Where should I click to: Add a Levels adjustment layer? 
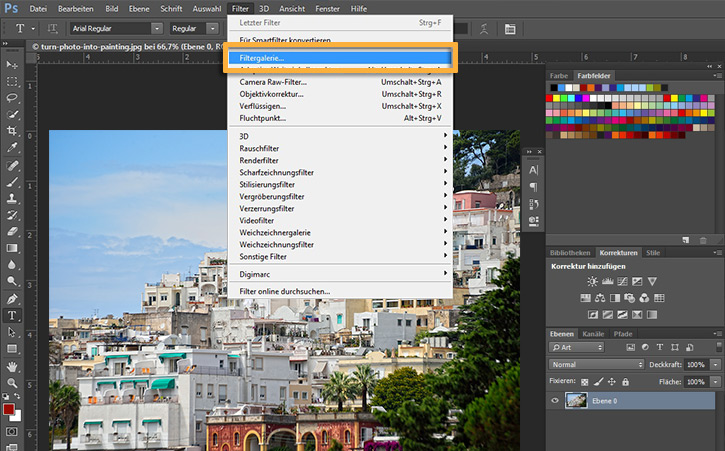(608, 281)
